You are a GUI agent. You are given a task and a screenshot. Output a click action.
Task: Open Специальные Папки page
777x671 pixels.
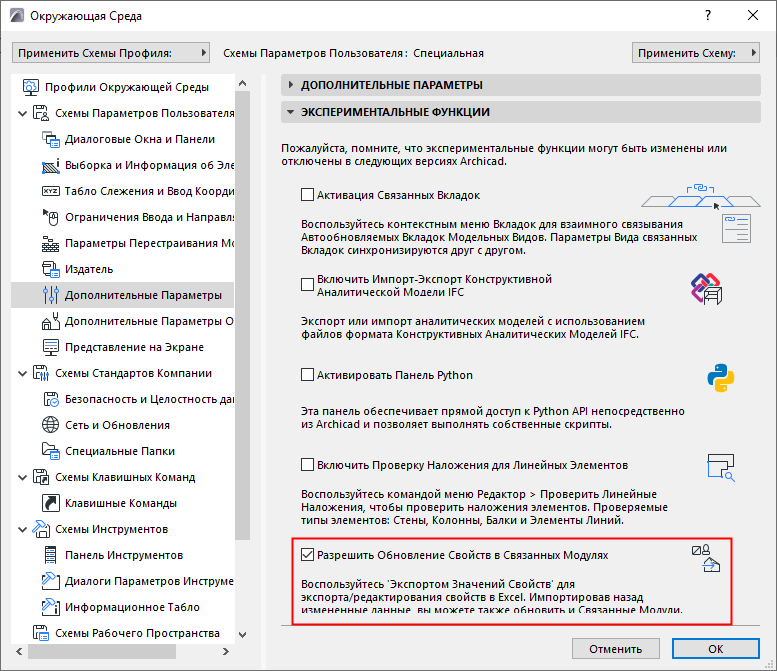click(120, 451)
